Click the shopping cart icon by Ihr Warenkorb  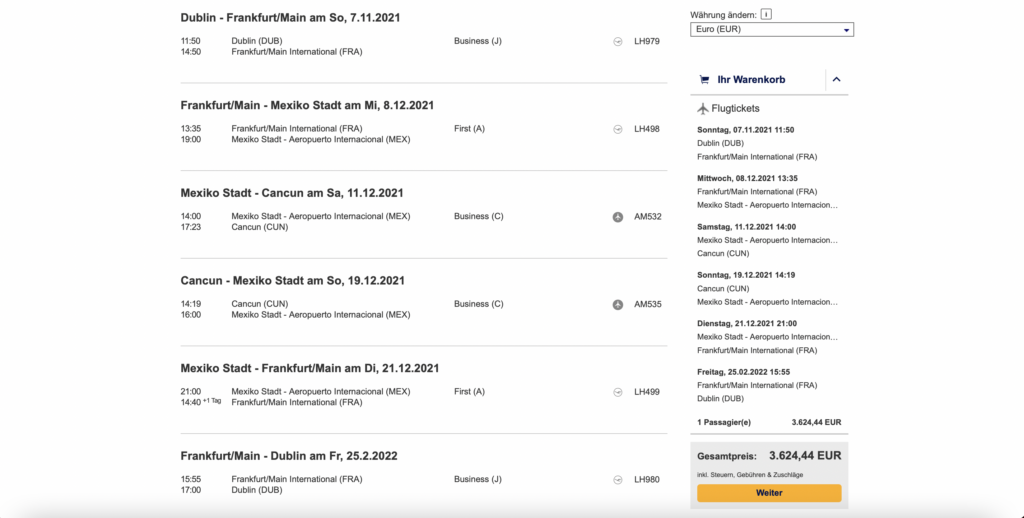[x=705, y=80]
